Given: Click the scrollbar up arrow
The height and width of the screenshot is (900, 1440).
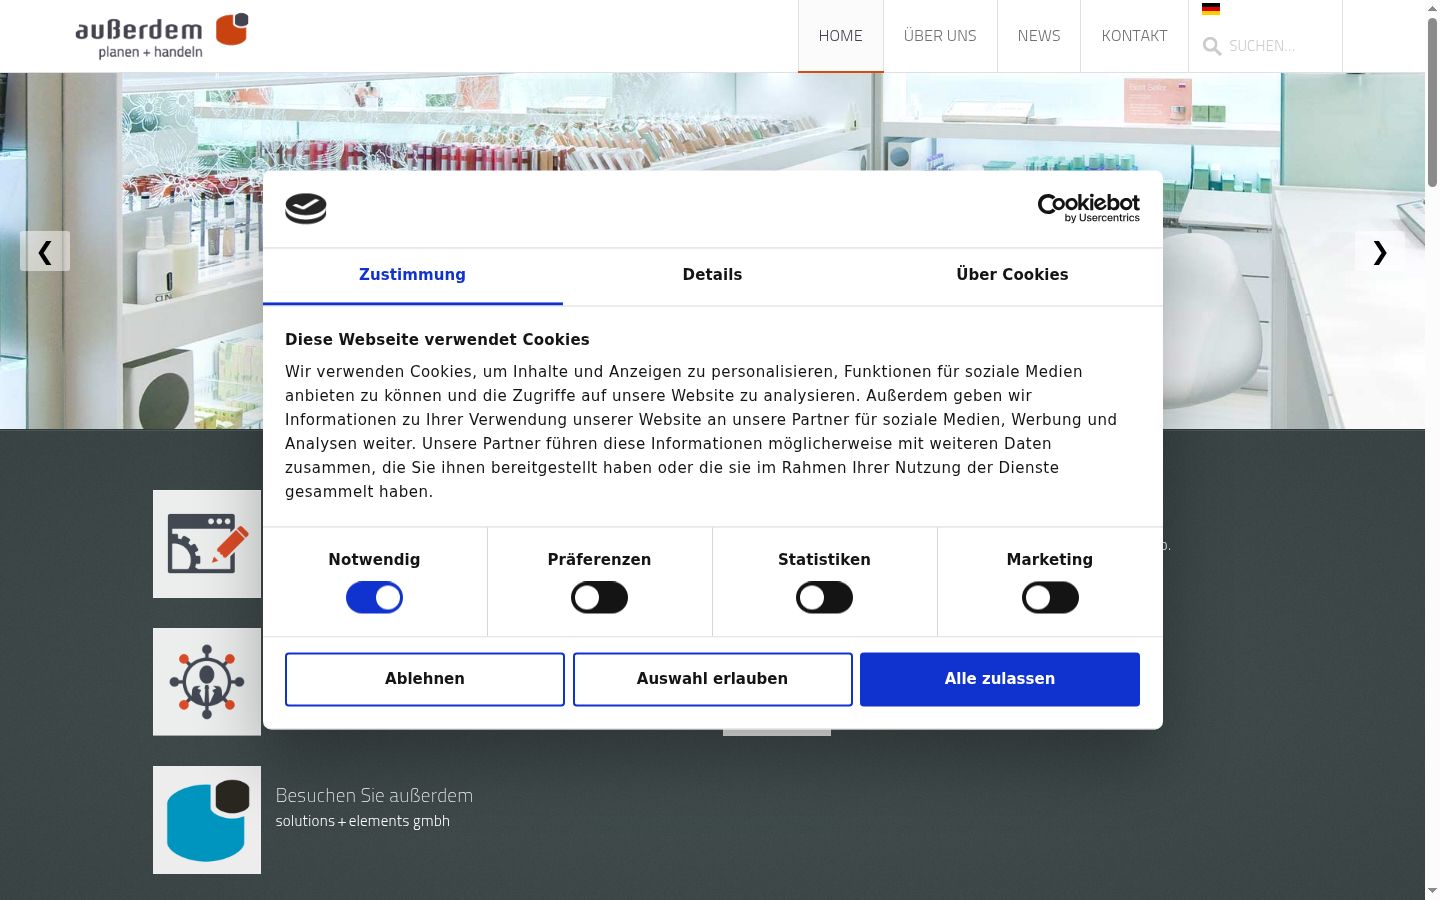Looking at the screenshot, I should pyautogui.click(x=1432, y=8).
